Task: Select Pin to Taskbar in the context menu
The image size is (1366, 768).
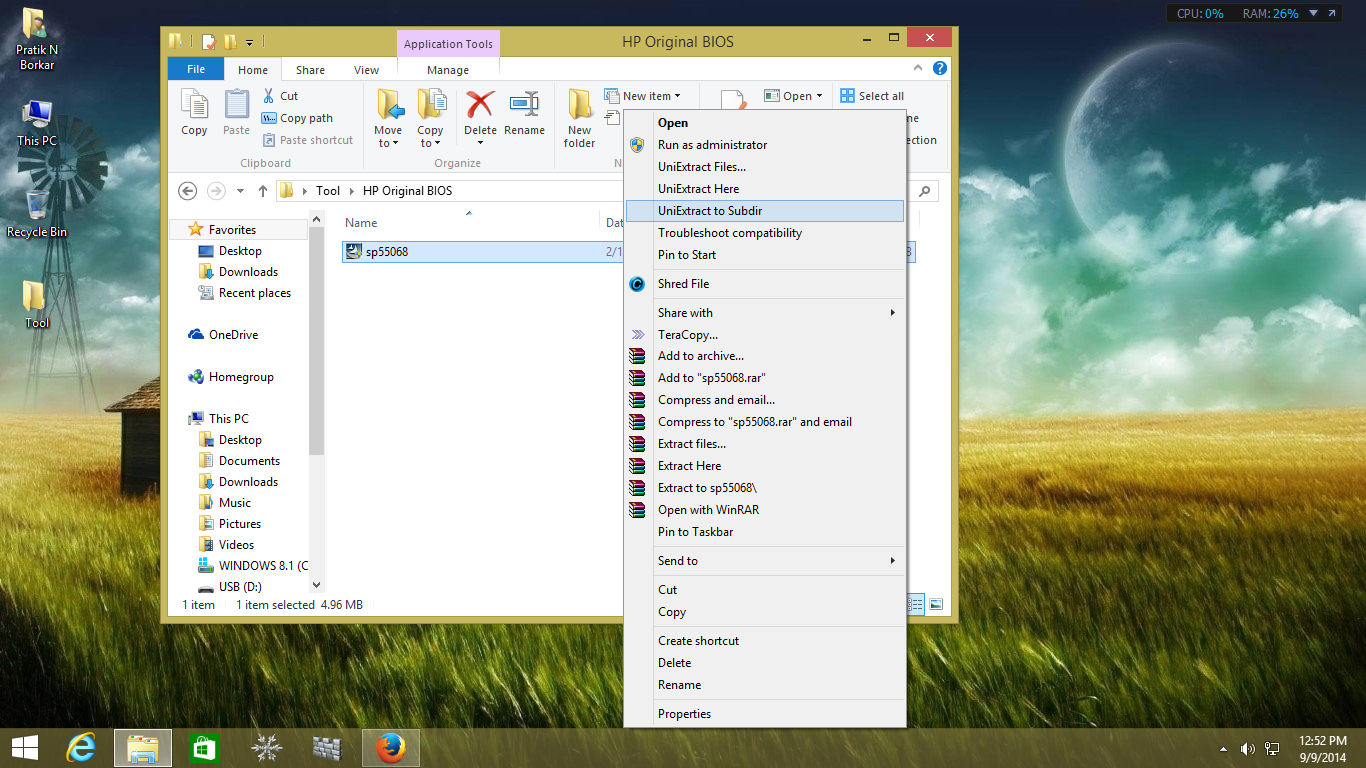Action: click(764, 532)
